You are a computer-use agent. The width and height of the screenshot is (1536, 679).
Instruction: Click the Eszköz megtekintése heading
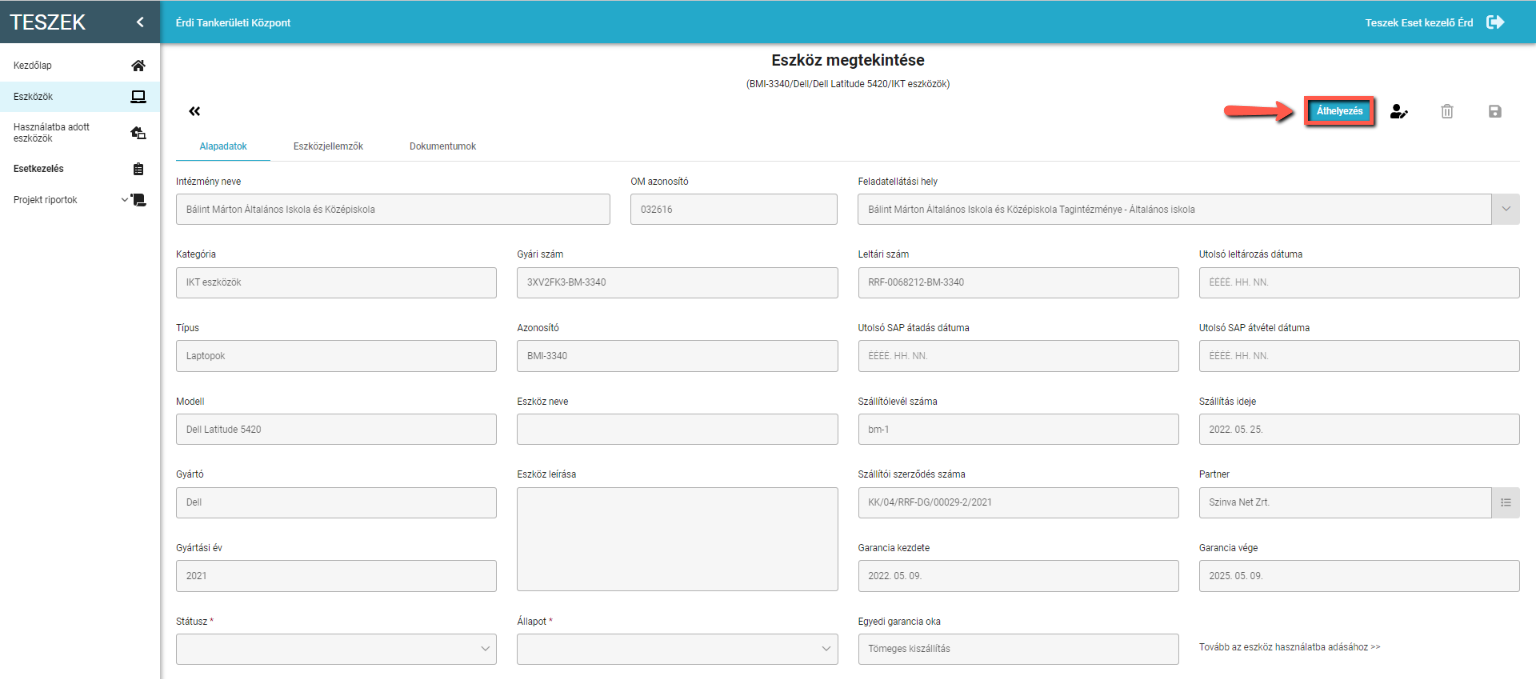847,61
